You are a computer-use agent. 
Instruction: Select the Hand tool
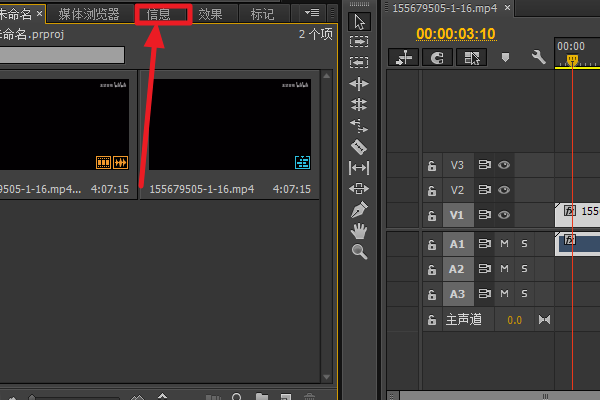(359, 231)
